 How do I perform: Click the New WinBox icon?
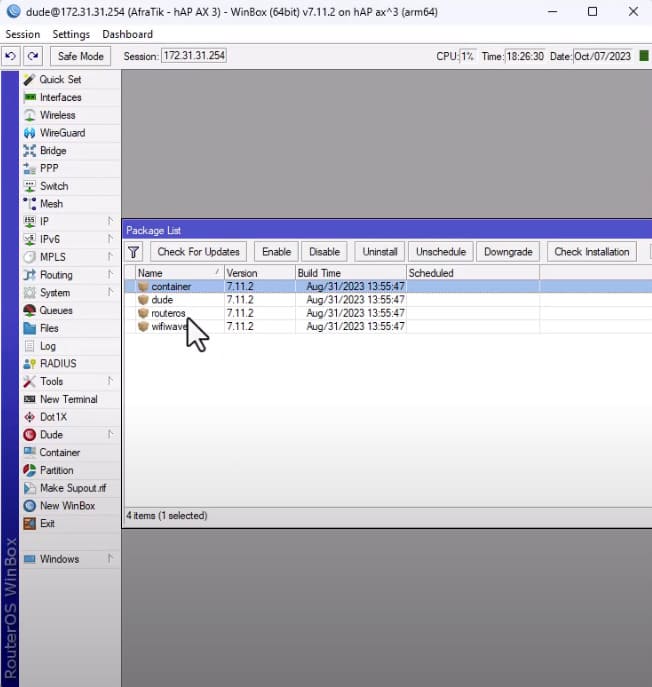coord(29,506)
